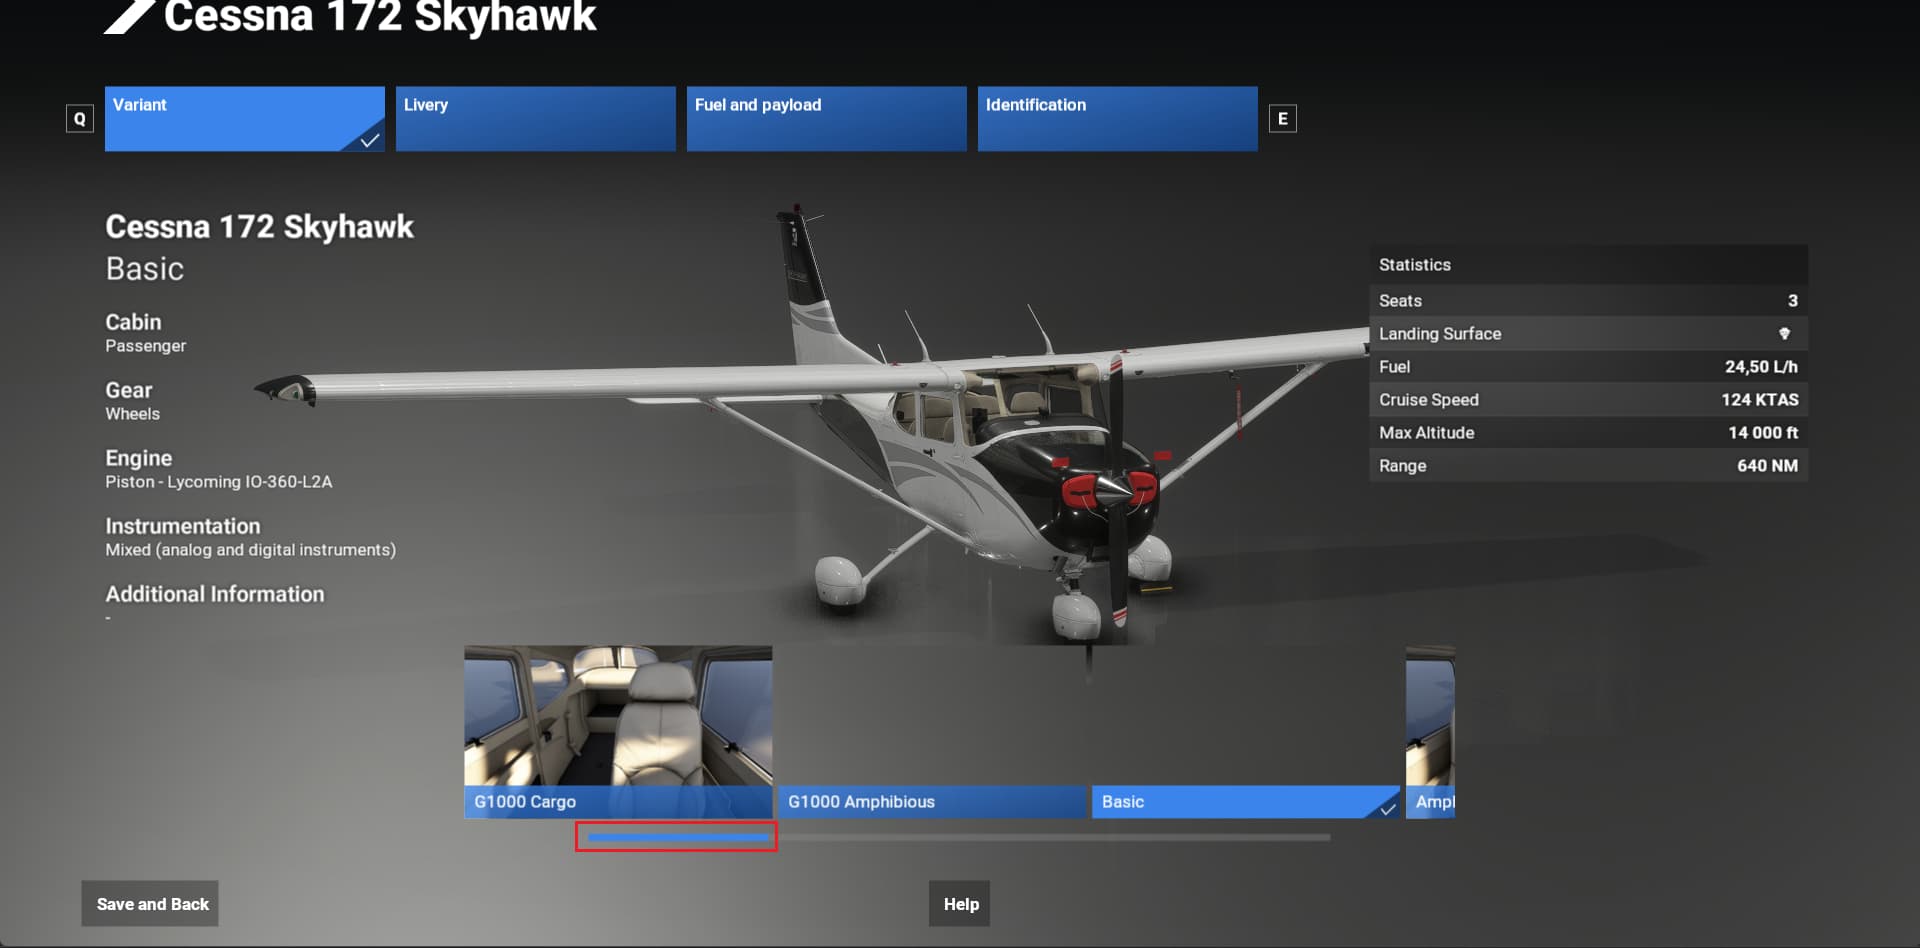Switch to the Identification tab
The height and width of the screenshot is (948, 1920).
(x=1117, y=119)
